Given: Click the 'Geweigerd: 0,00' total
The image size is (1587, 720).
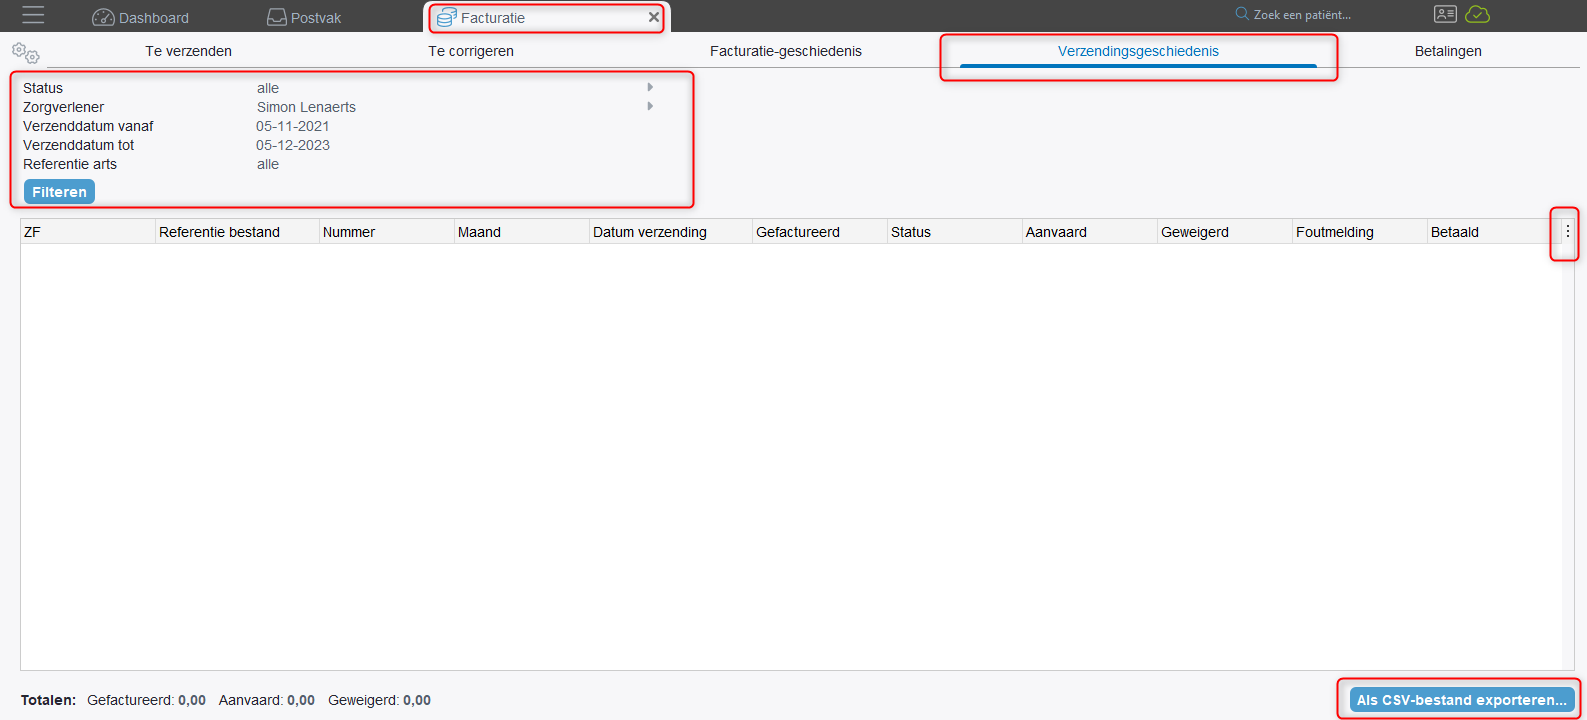Looking at the screenshot, I should [379, 700].
